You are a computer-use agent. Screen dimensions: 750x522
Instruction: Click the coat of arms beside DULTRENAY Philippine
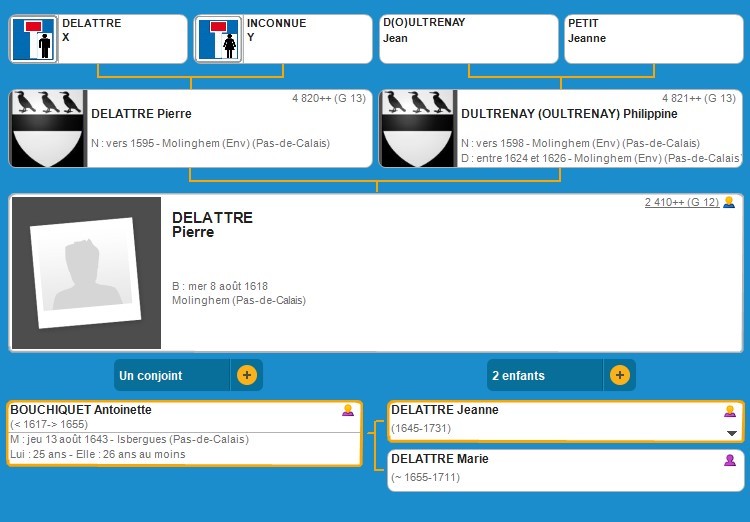coord(418,128)
